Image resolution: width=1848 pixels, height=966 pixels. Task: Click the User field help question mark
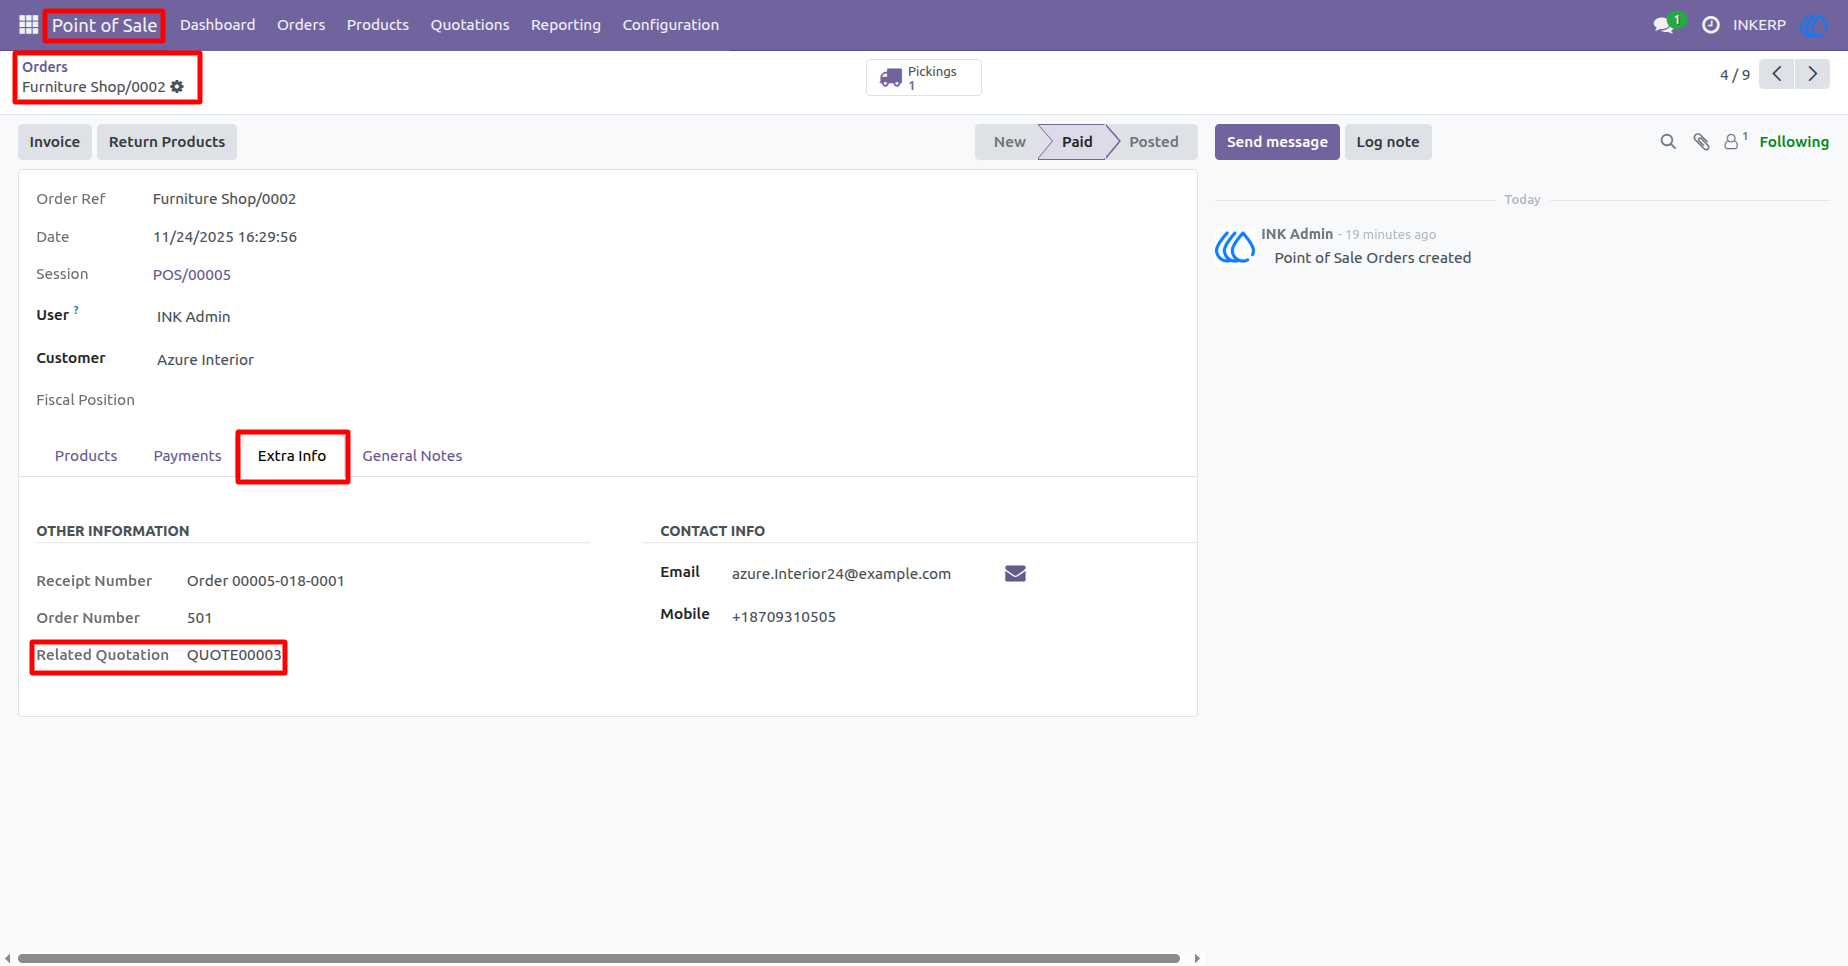[76, 310]
